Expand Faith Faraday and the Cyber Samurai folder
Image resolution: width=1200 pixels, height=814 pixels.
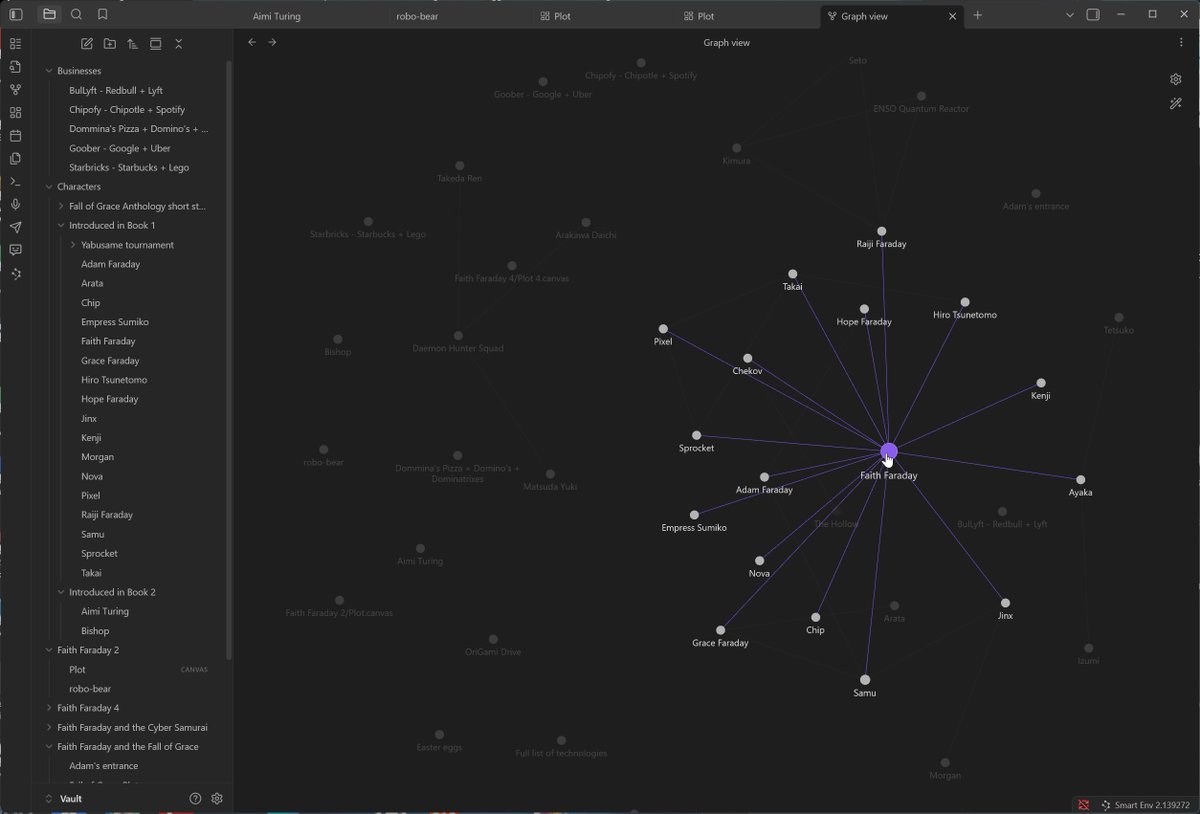click(x=48, y=727)
